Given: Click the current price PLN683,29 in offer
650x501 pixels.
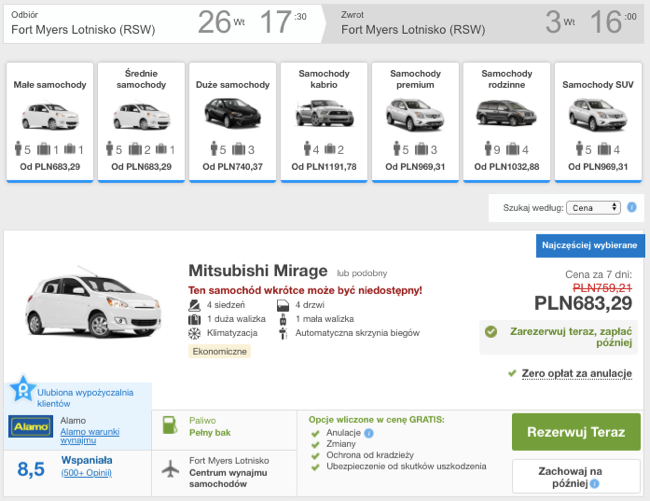Looking at the screenshot, I should [x=583, y=303].
